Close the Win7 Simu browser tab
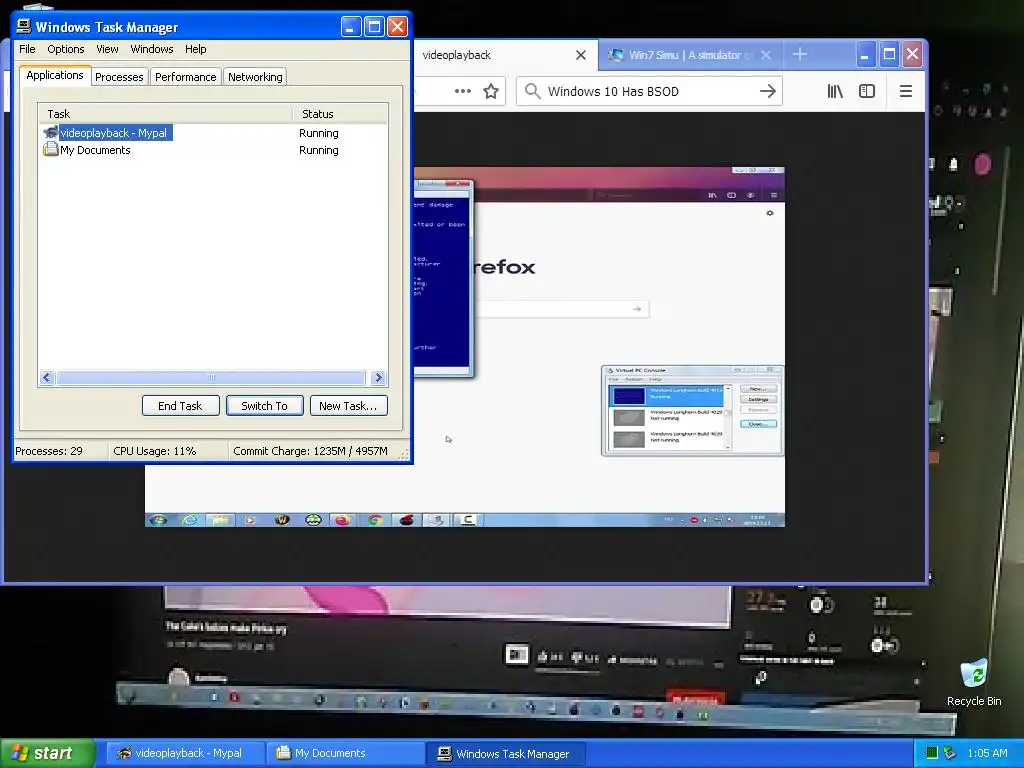Image resolution: width=1024 pixels, height=768 pixels. pyautogui.click(x=766, y=55)
